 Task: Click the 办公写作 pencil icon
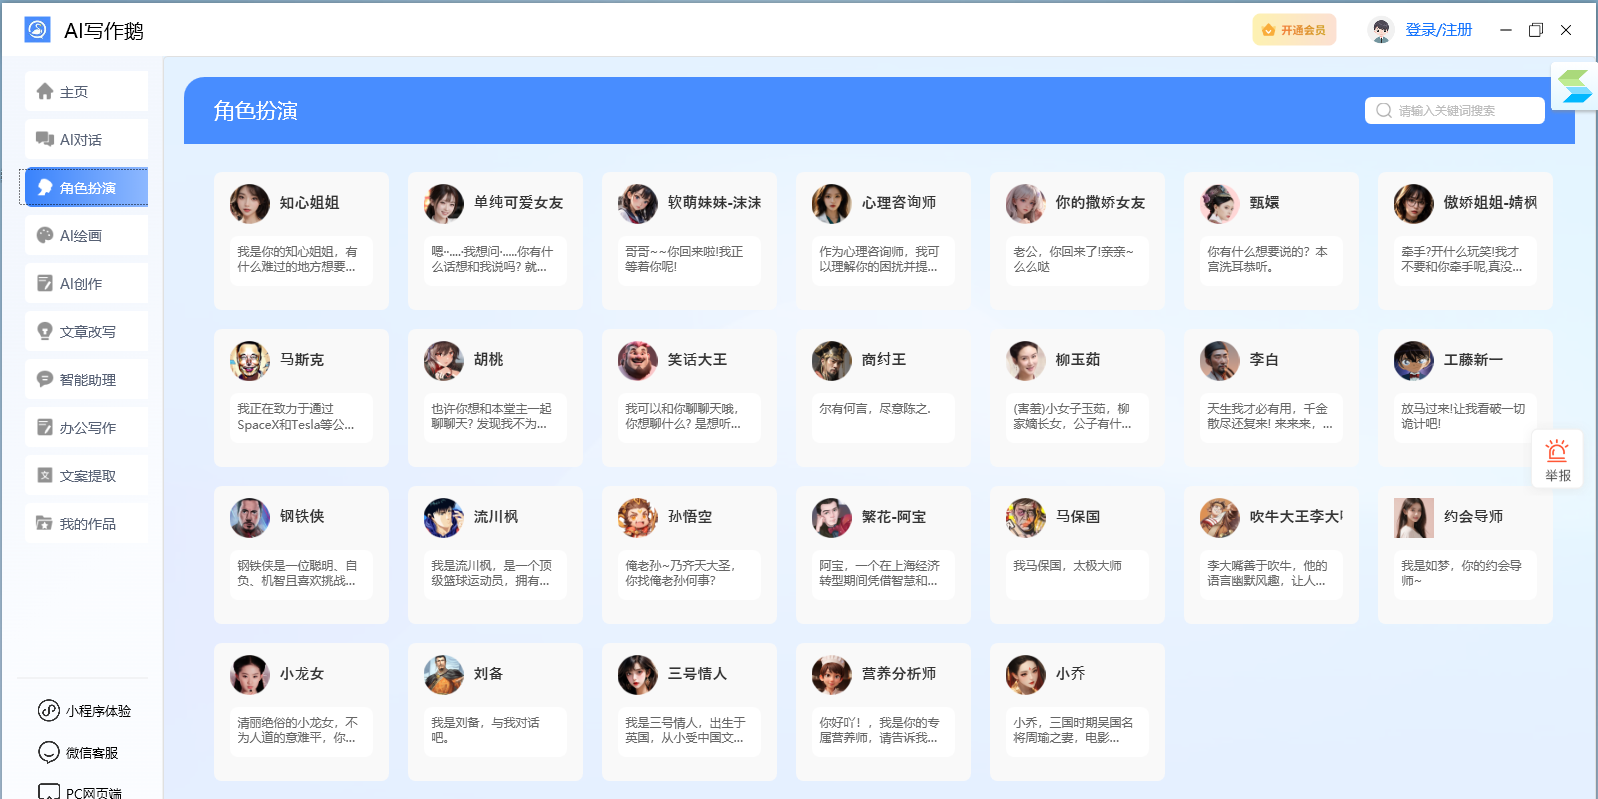click(45, 428)
